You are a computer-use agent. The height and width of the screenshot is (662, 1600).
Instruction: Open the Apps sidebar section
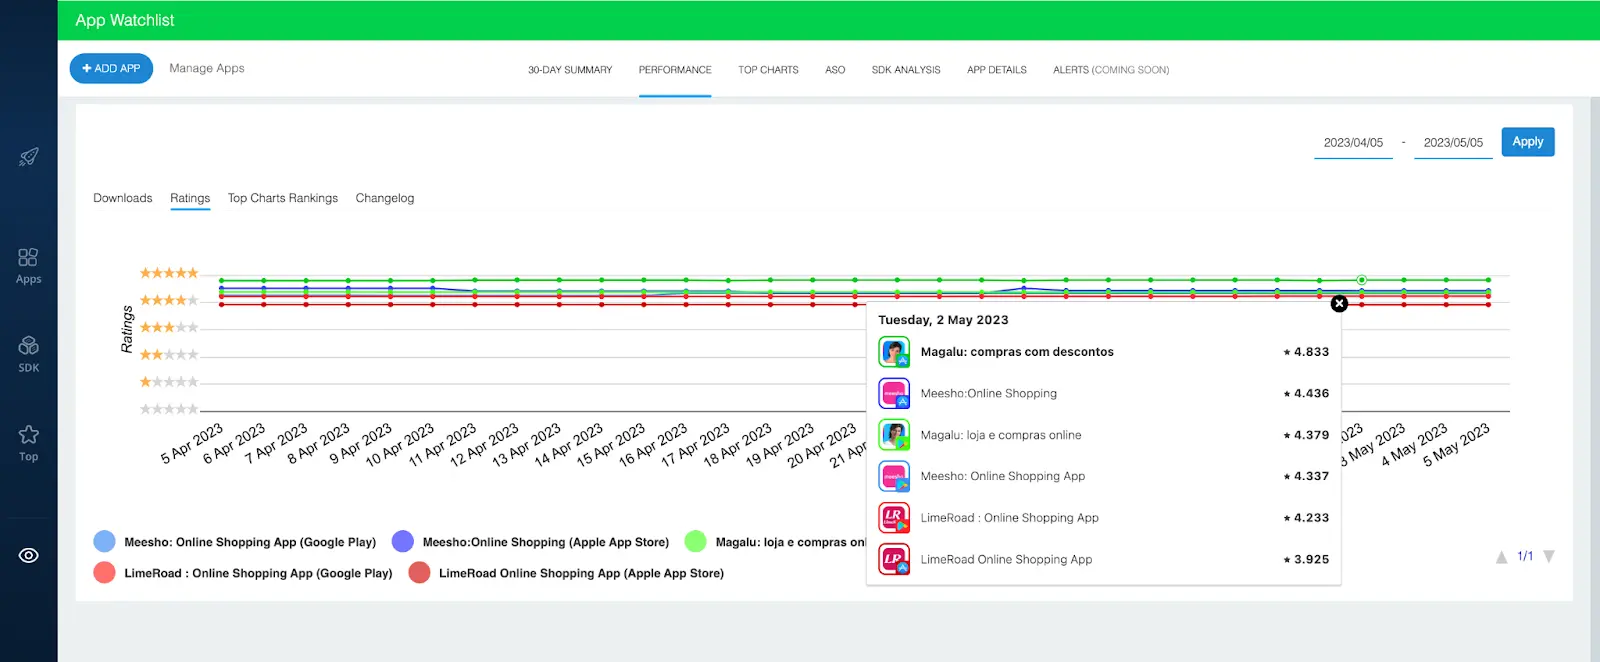pos(28,266)
